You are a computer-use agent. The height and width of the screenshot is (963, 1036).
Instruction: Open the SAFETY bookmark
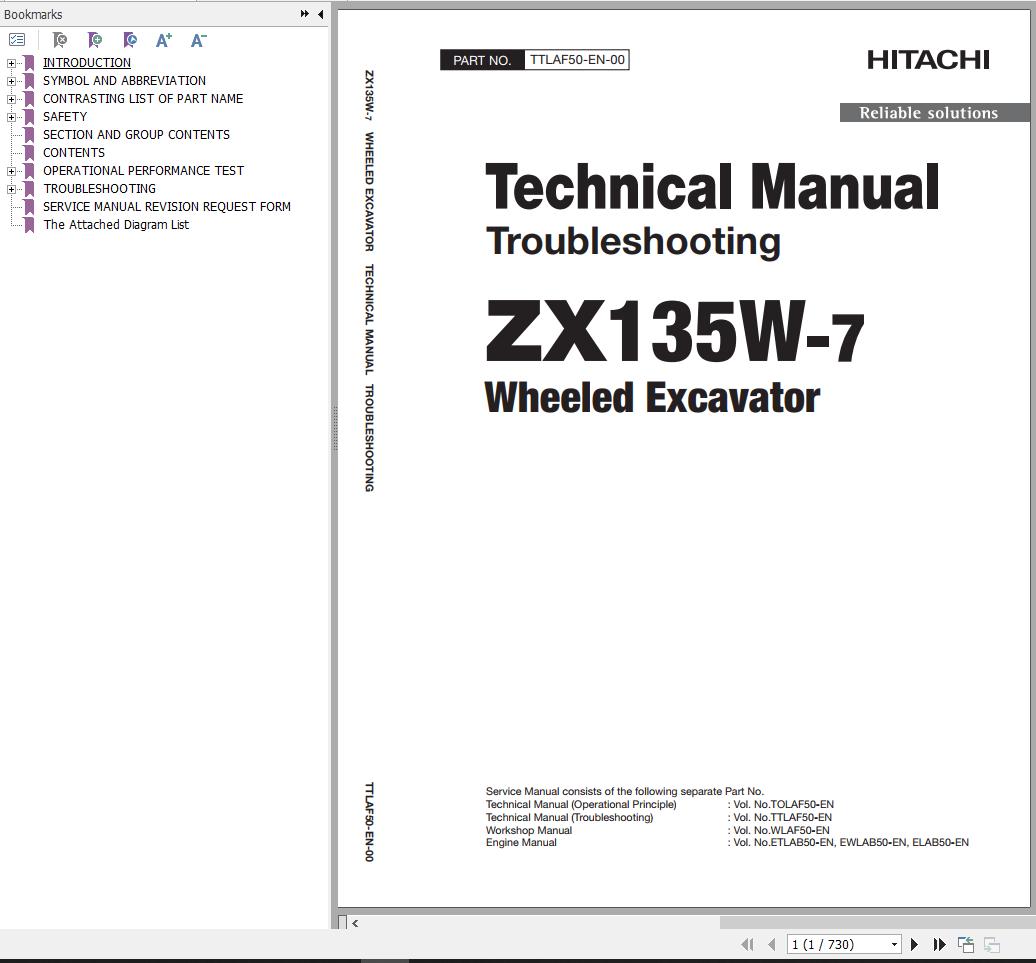(x=65, y=117)
